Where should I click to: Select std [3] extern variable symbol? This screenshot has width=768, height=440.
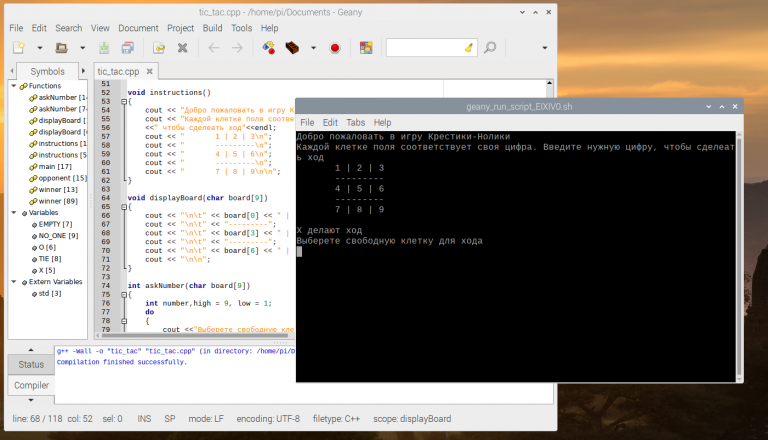(x=49, y=293)
